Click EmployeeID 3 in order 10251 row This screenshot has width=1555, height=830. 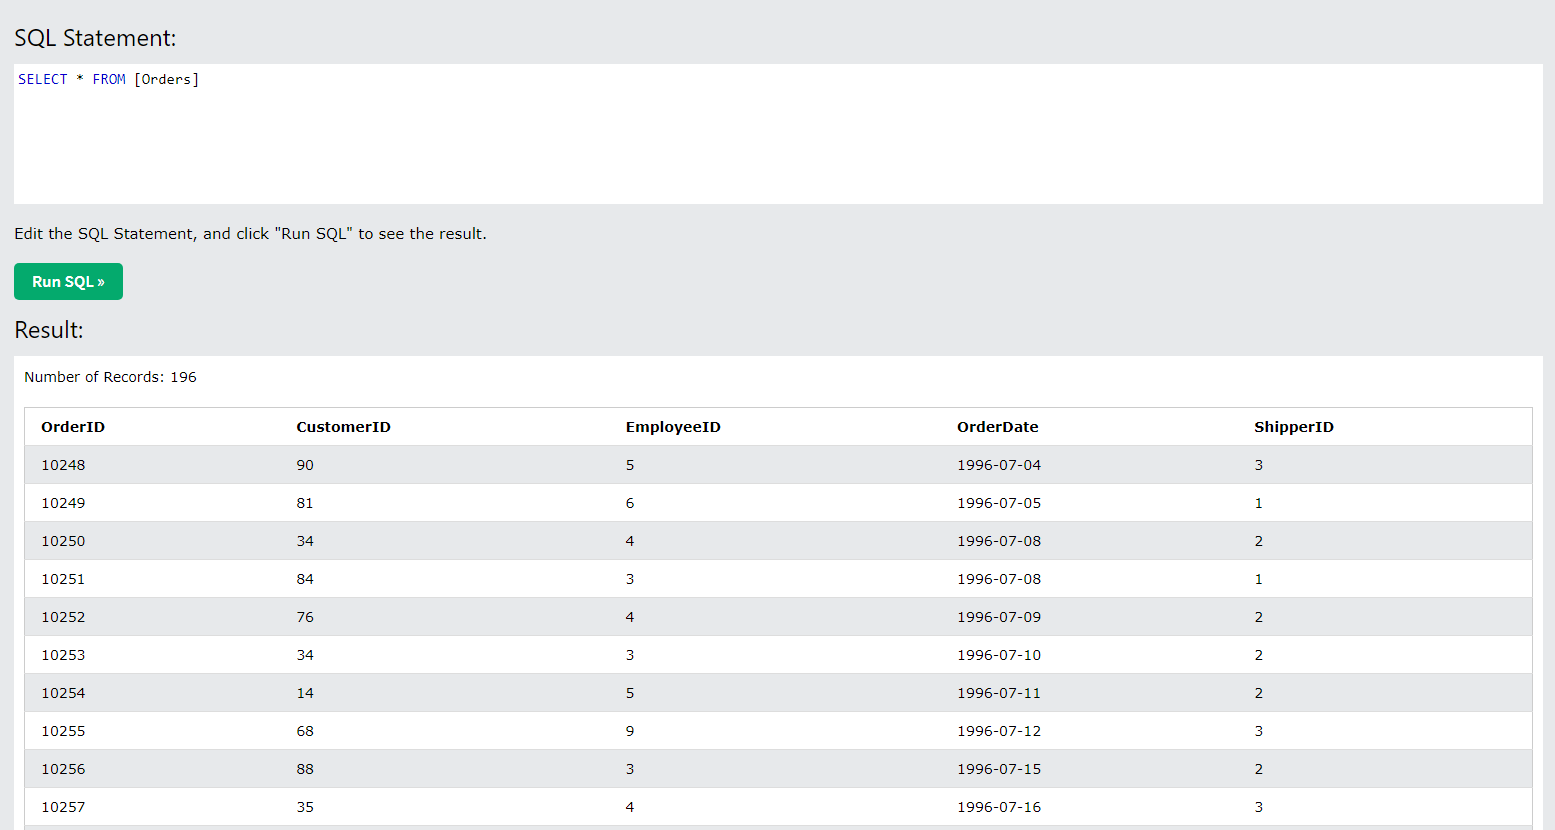pos(630,579)
